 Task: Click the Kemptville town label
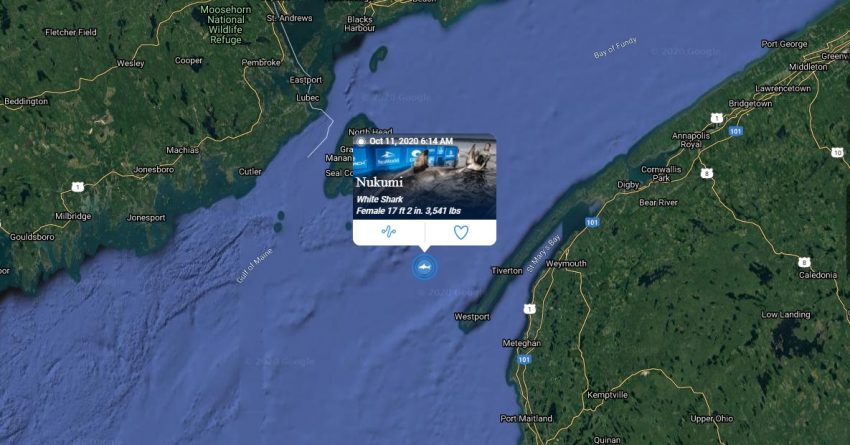pyautogui.click(x=607, y=395)
